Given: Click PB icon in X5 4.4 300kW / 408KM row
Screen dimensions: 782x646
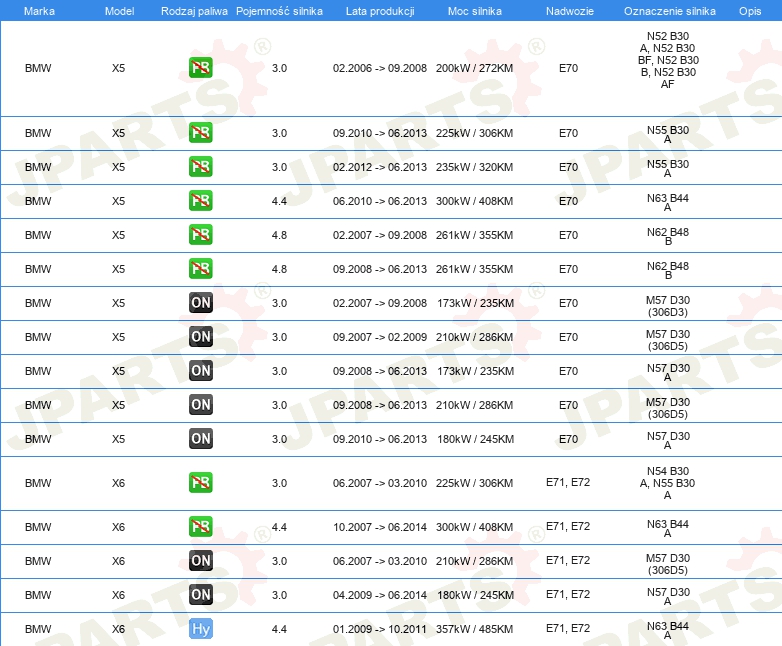Looking at the screenshot, I should coord(201,201).
